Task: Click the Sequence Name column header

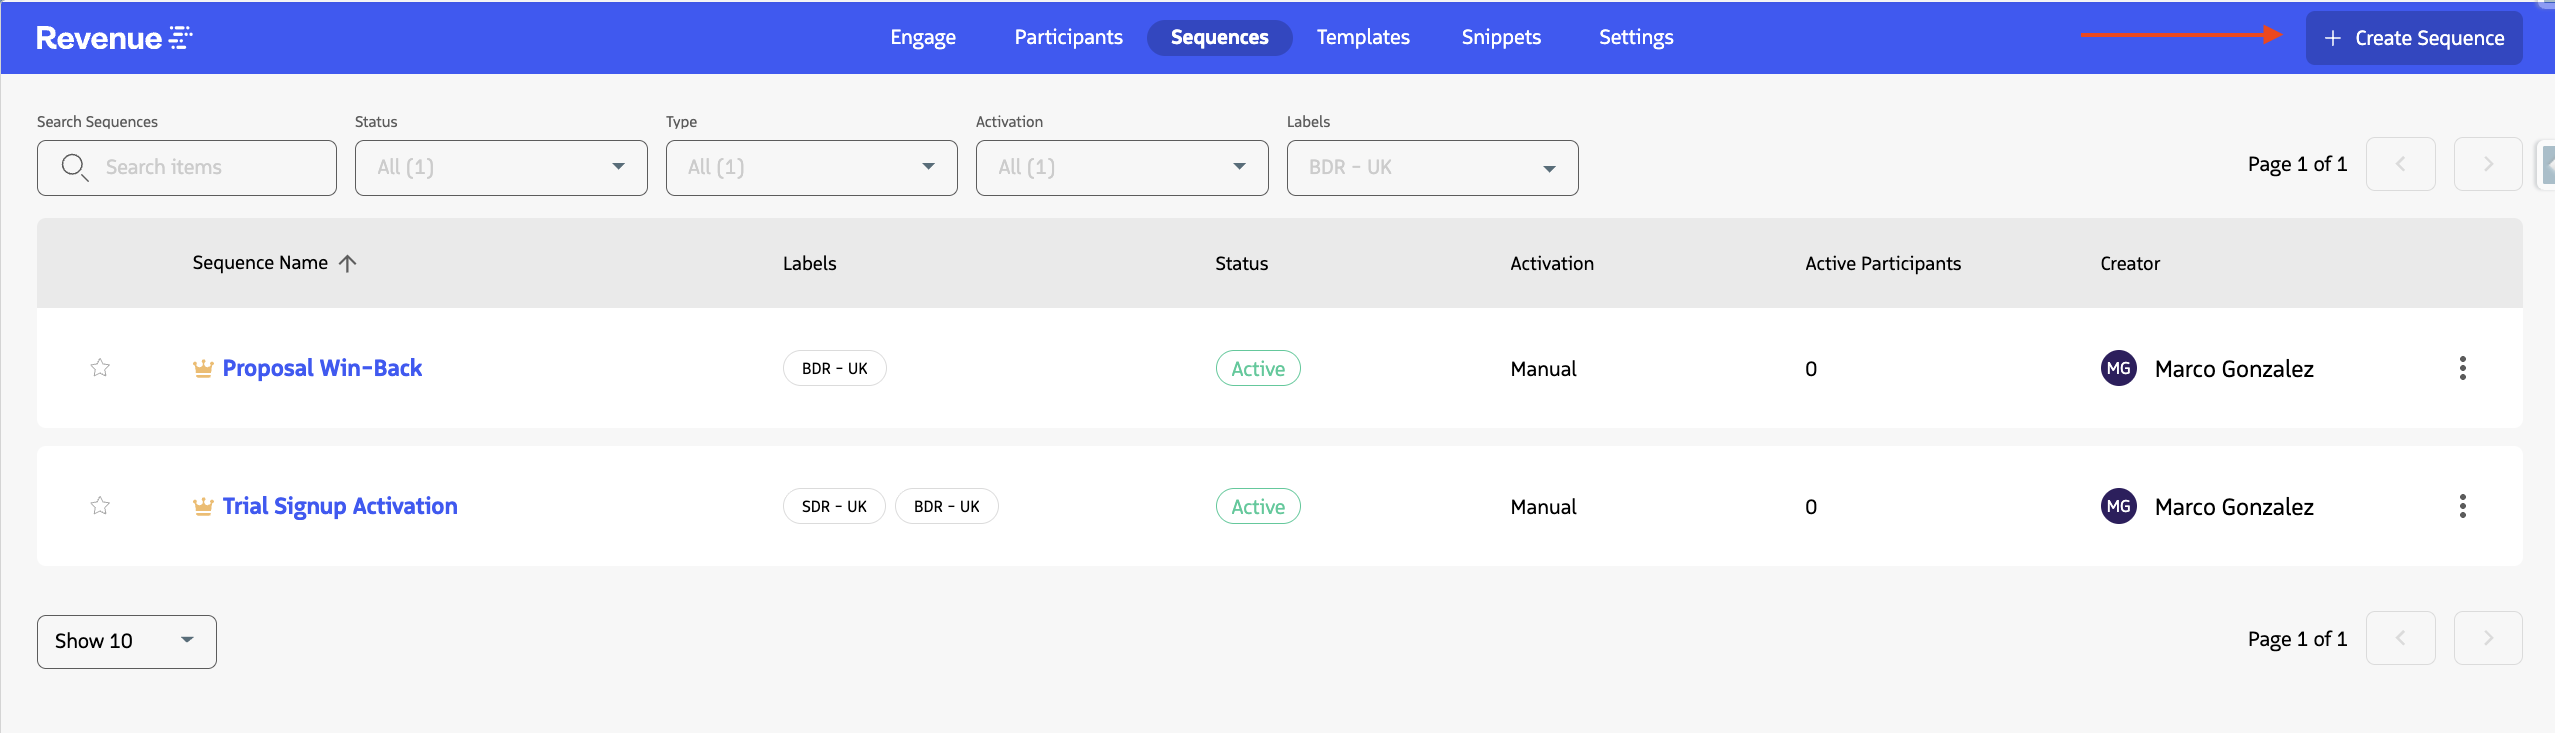Action: [260, 263]
